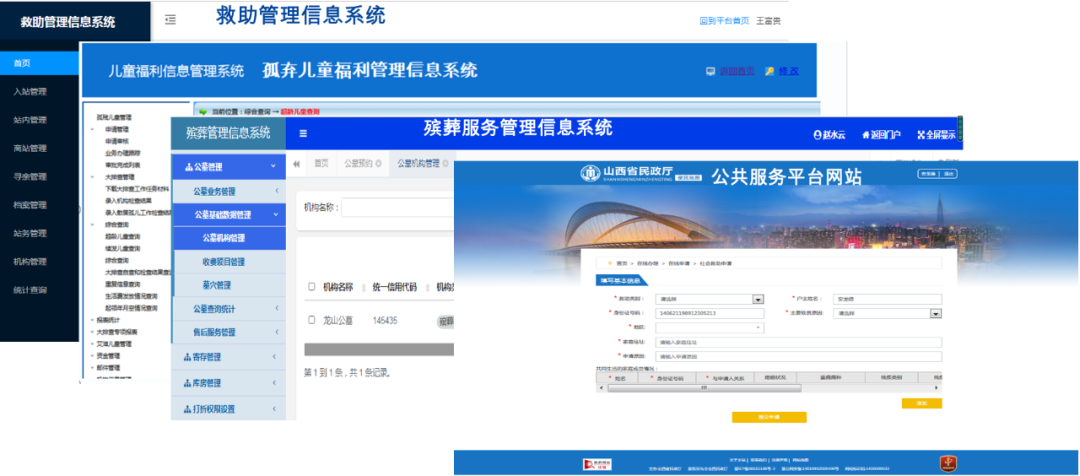
Task: Click the home icon for 返回门户
Action: [x=866, y=134]
